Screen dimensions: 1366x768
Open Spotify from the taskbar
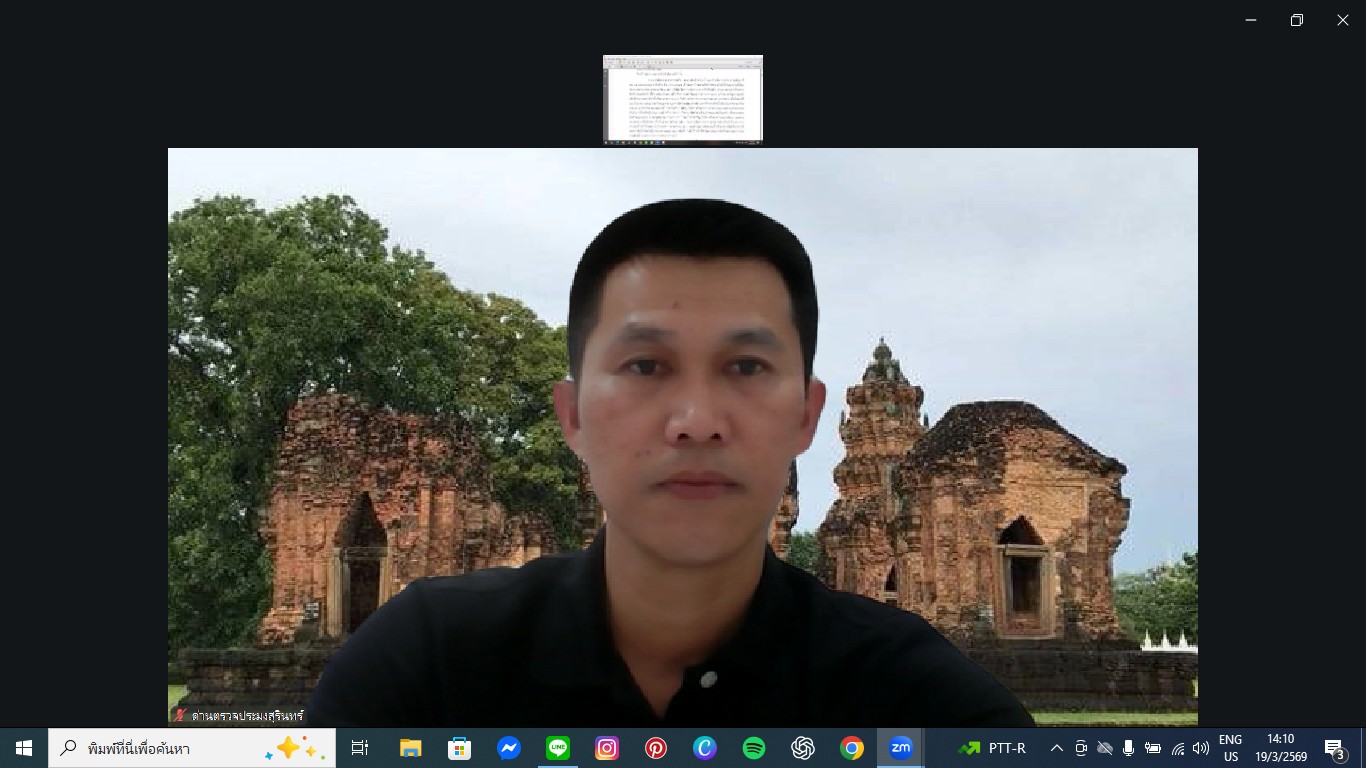754,747
